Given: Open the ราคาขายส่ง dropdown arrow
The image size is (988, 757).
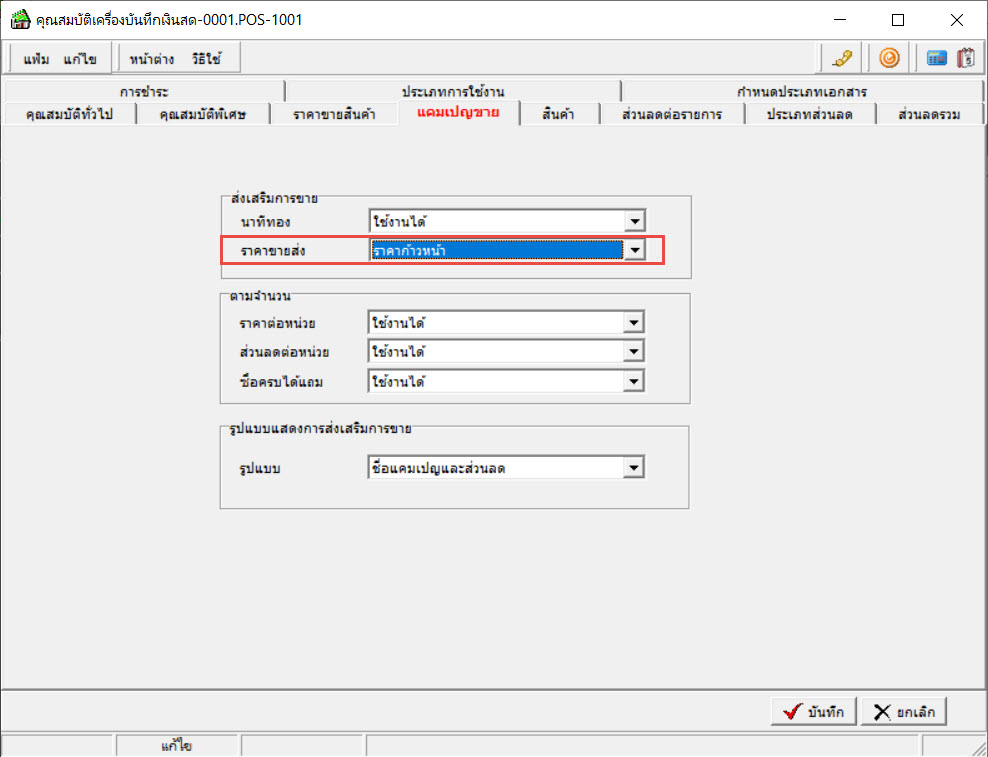Looking at the screenshot, I should coord(635,250).
